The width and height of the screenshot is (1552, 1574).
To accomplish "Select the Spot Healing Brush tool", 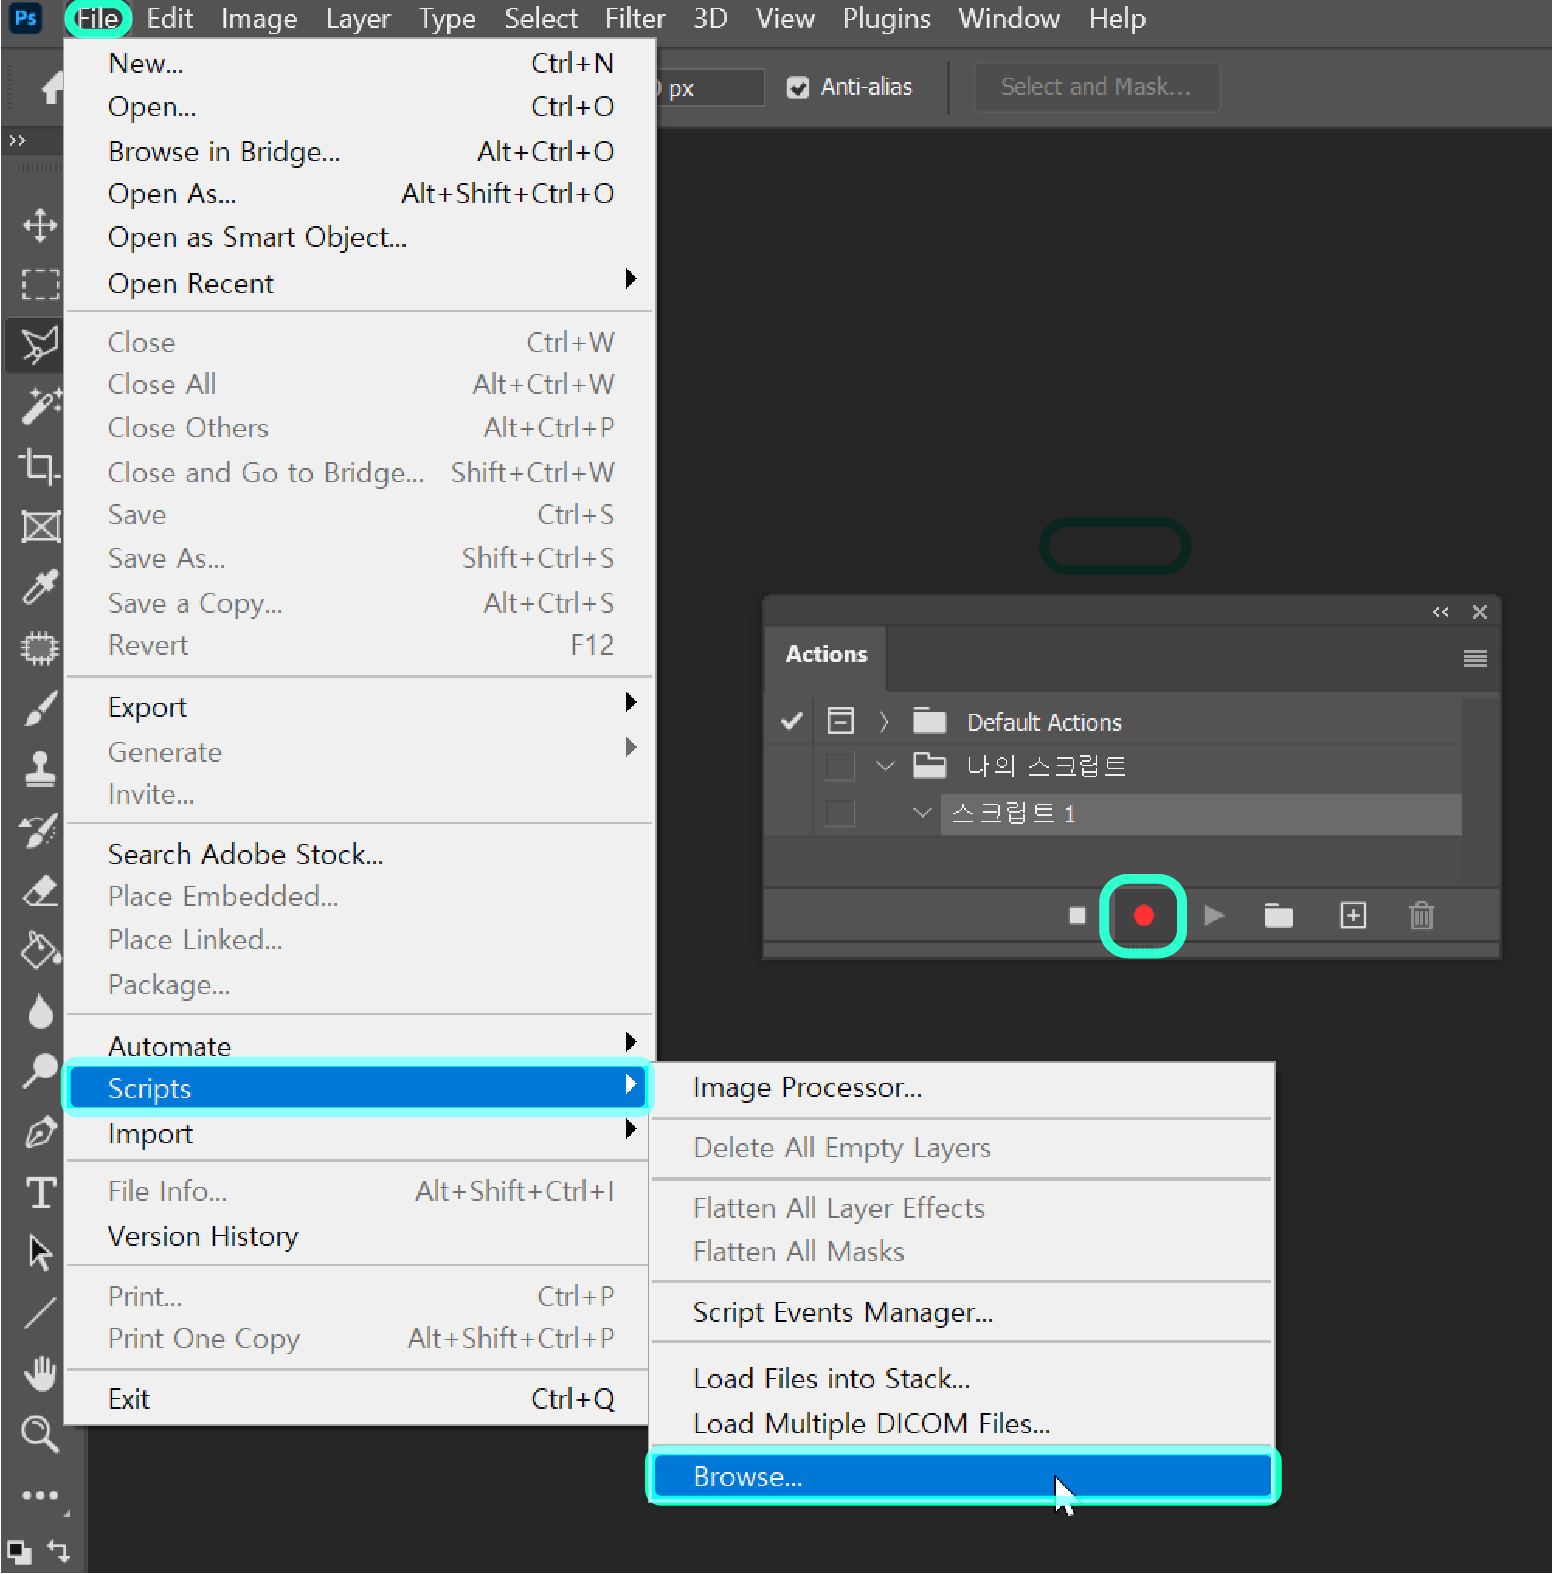I will [x=40, y=648].
